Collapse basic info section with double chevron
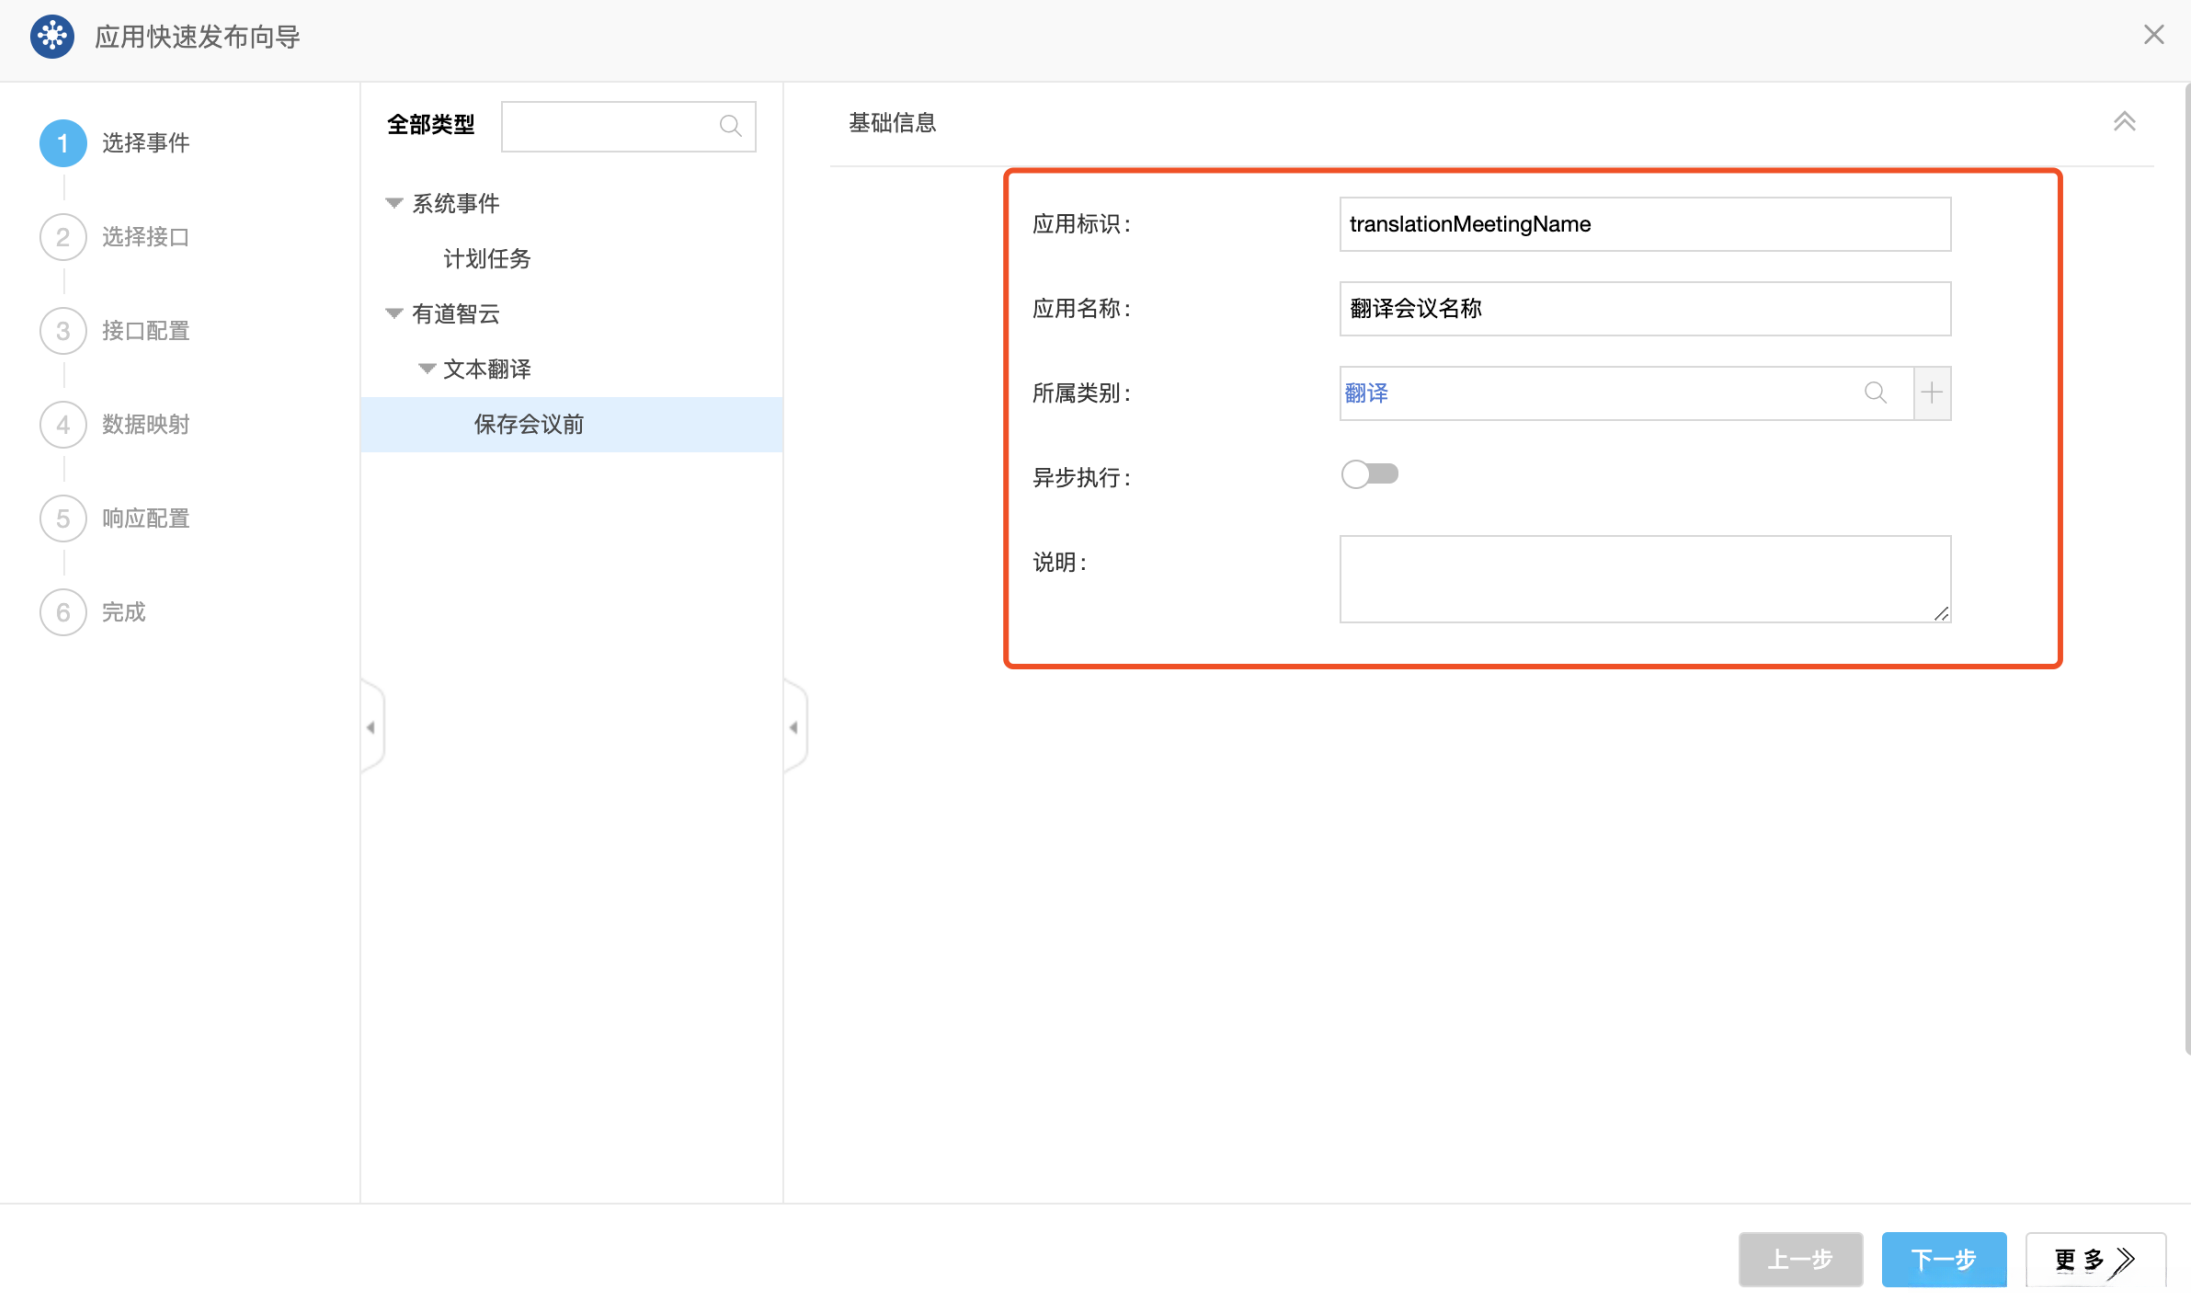This screenshot has width=2191, height=1300. tap(2124, 122)
